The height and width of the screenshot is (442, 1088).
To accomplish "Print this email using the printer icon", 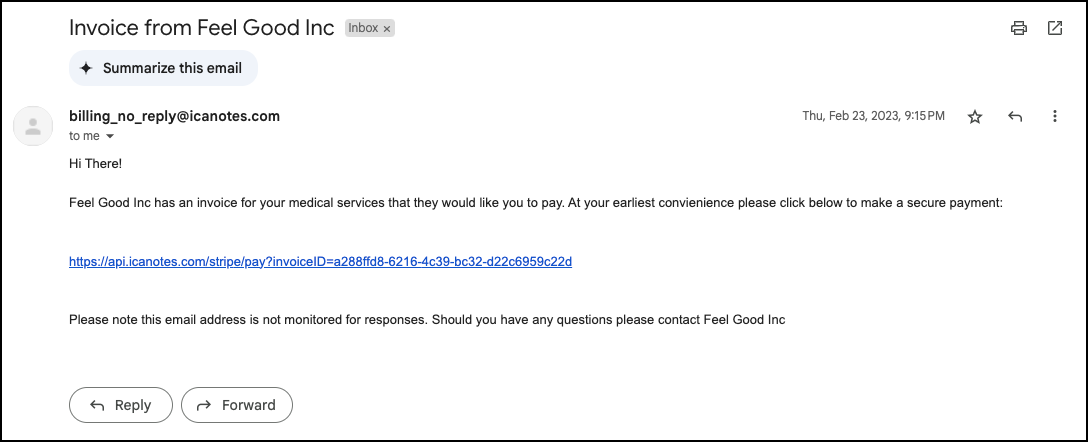I will point(1019,28).
